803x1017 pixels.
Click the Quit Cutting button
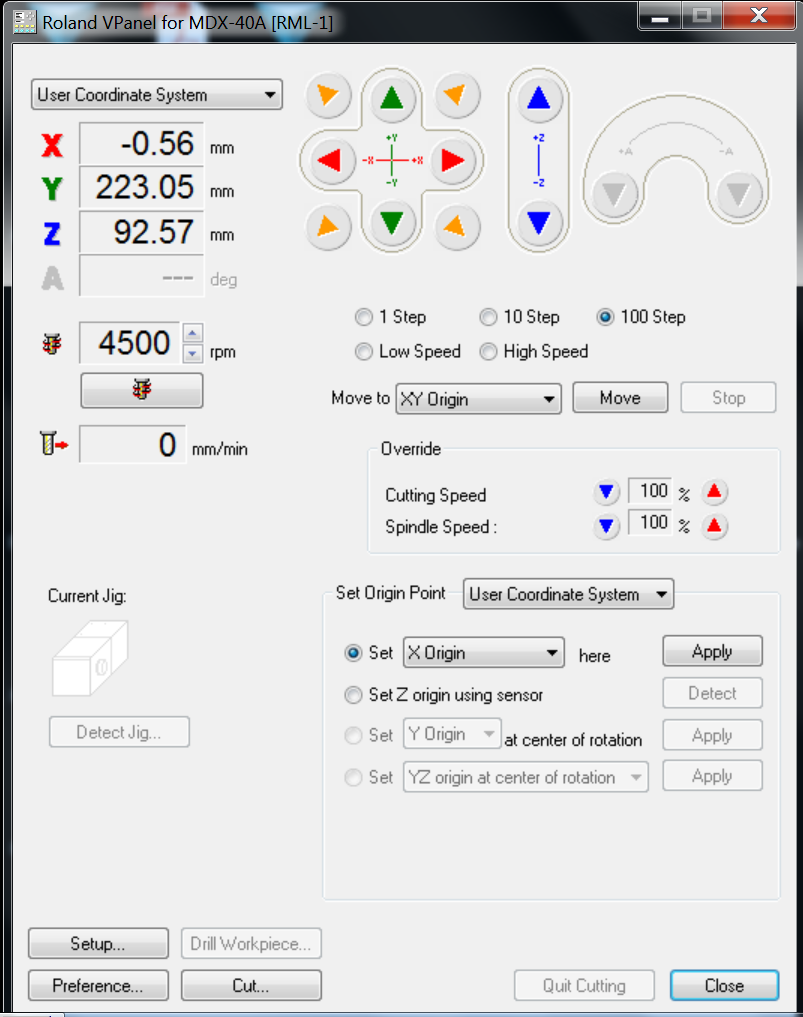tap(584, 986)
